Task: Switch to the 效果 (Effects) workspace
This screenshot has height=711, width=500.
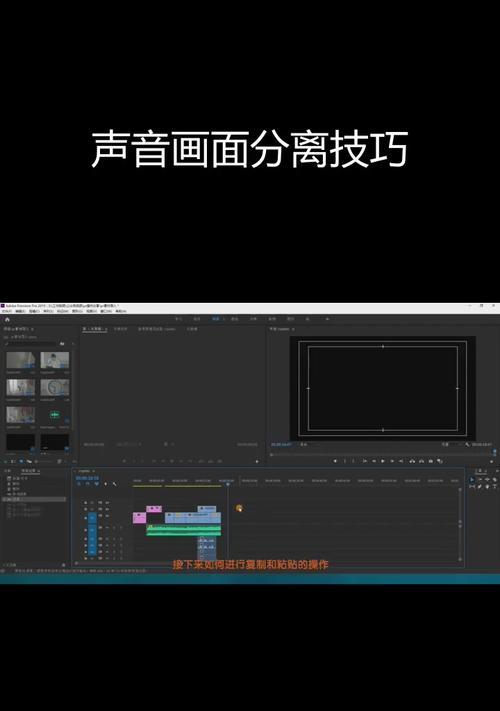Action: pos(253,319)
